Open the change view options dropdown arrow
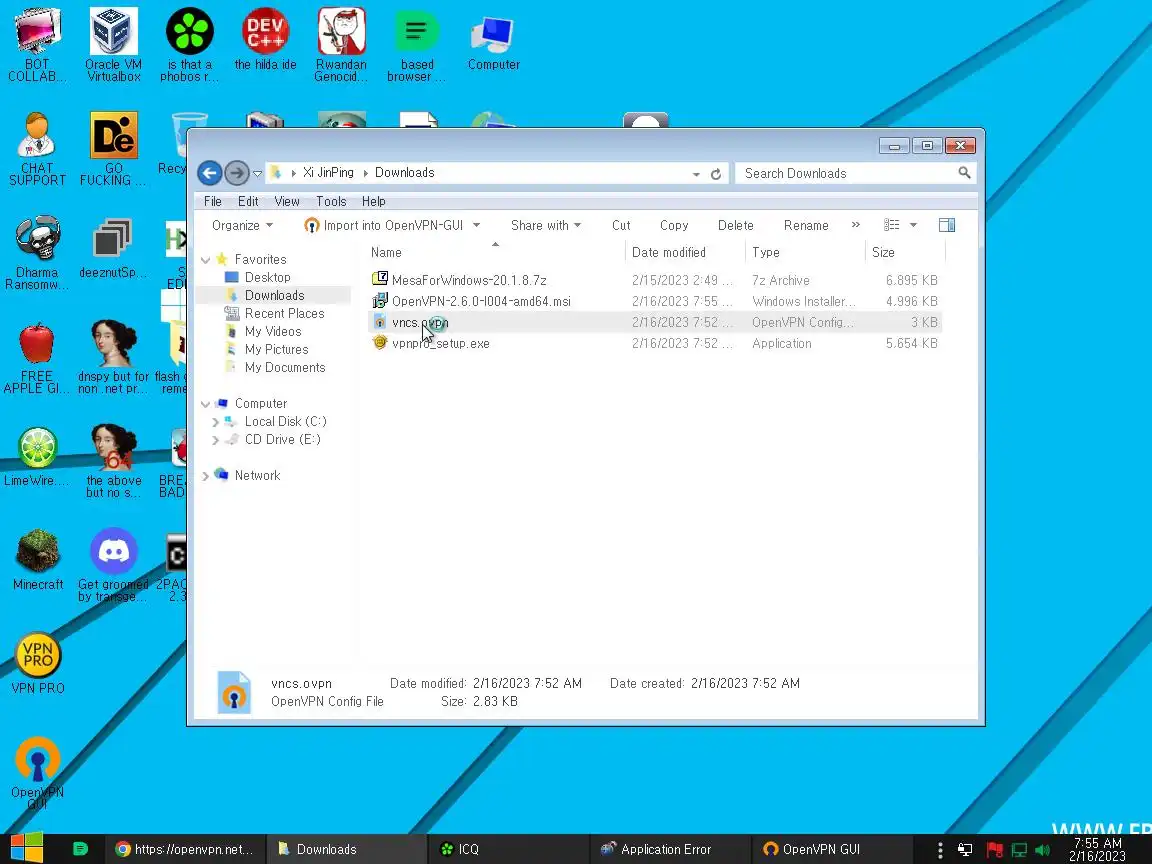Screen dimensions: 1152x864 coord(913,226)
